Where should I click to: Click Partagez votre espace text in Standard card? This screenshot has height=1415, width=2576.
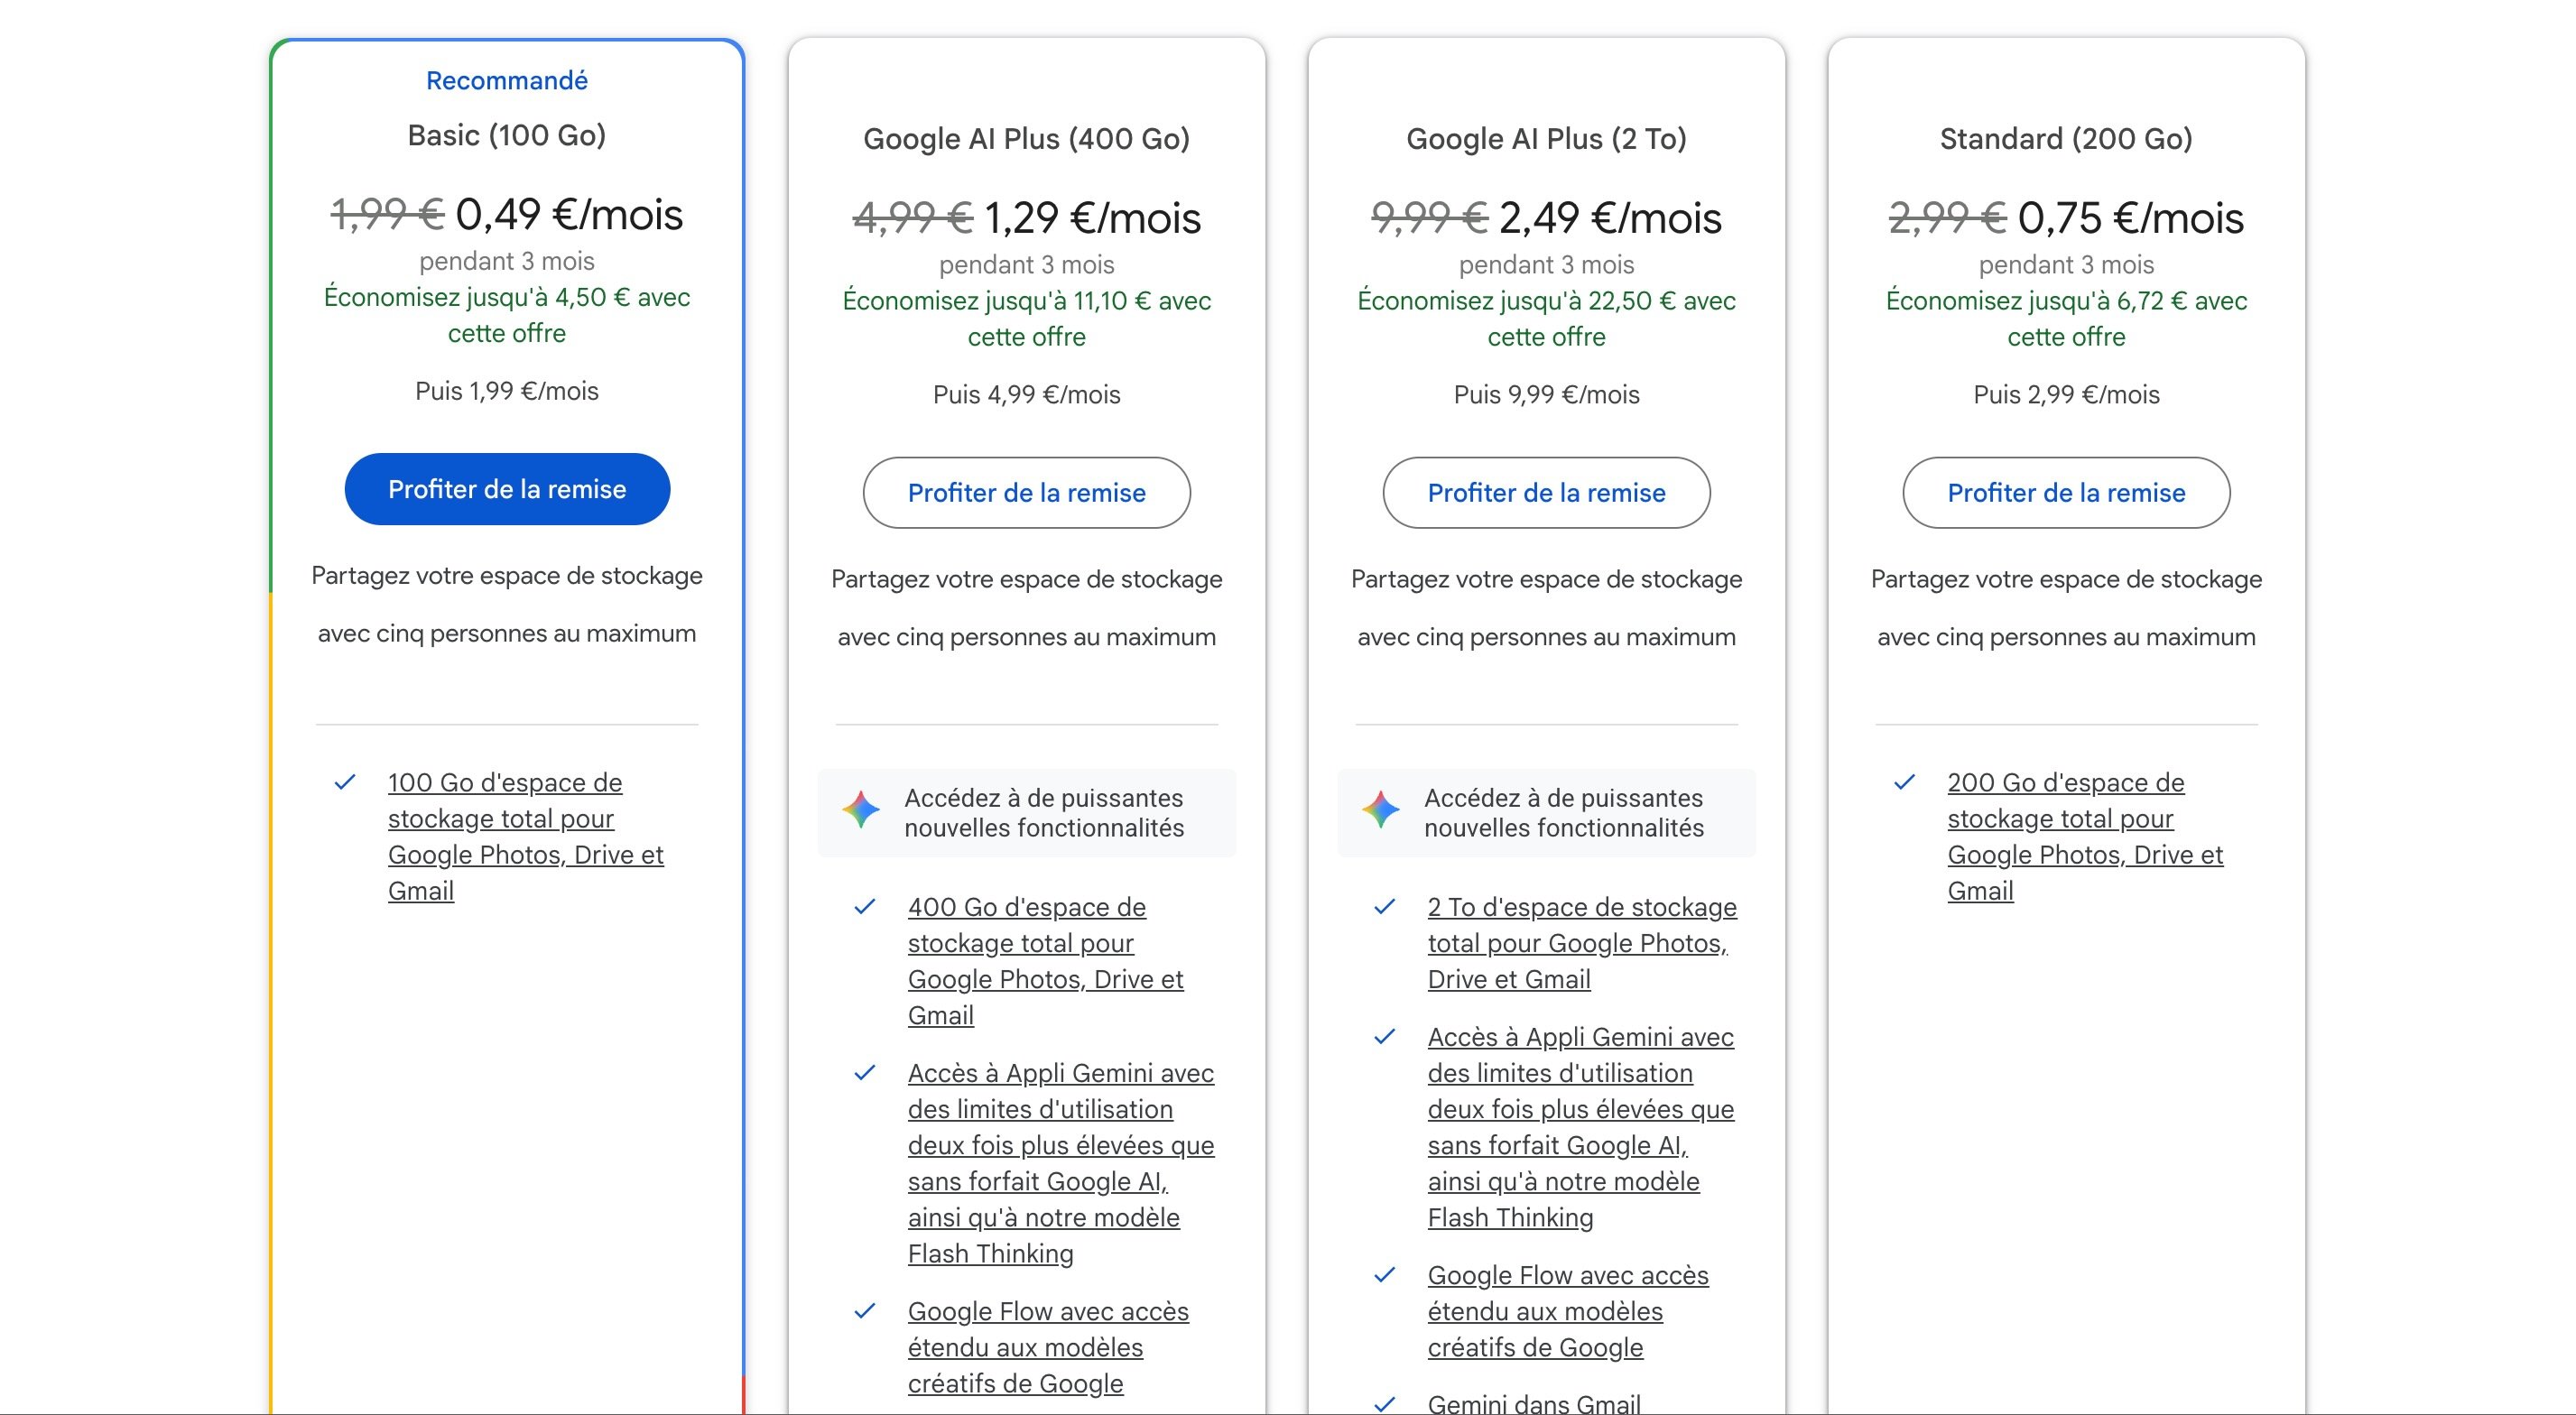2067,608
